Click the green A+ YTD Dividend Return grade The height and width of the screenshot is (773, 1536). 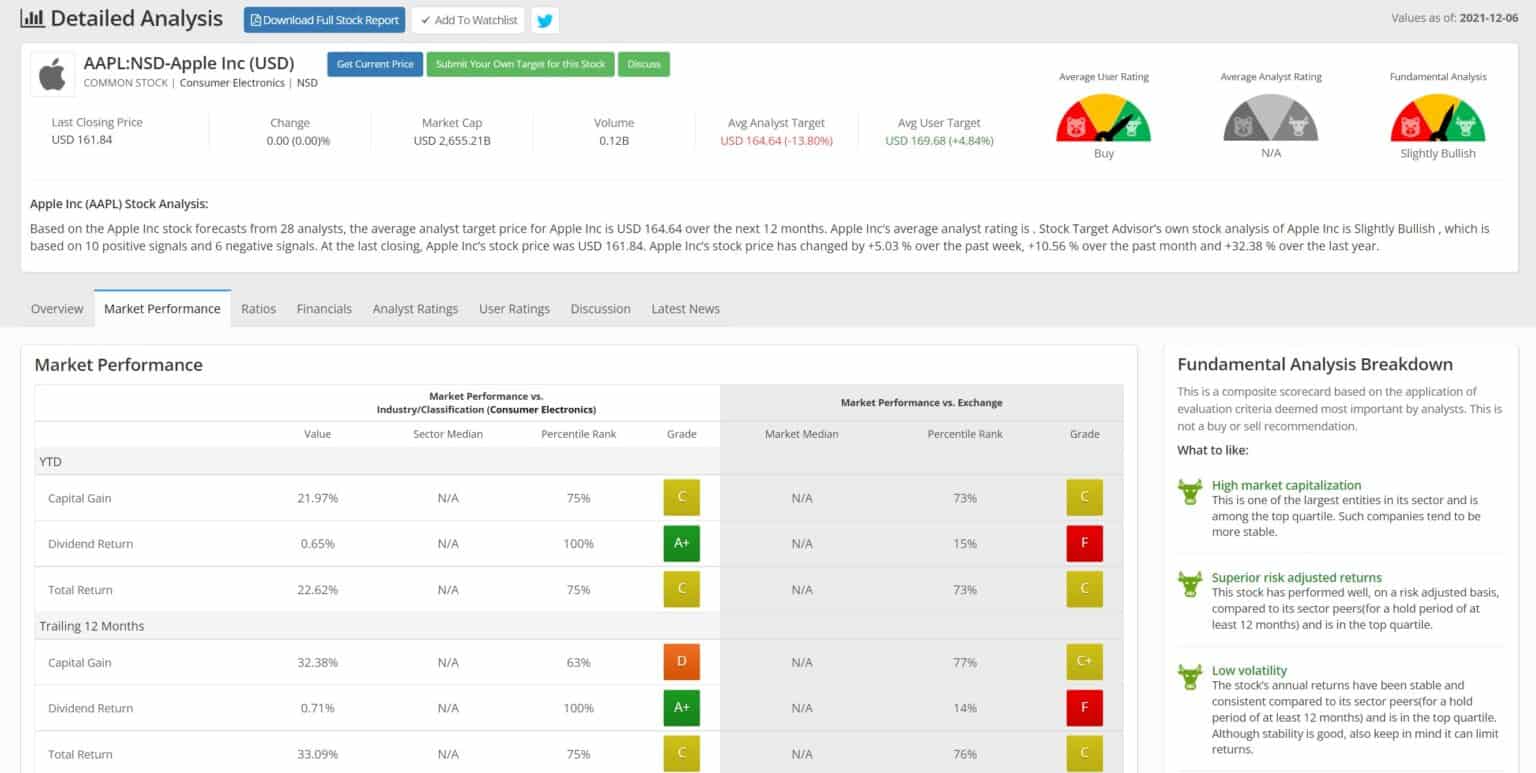(681, 544)
